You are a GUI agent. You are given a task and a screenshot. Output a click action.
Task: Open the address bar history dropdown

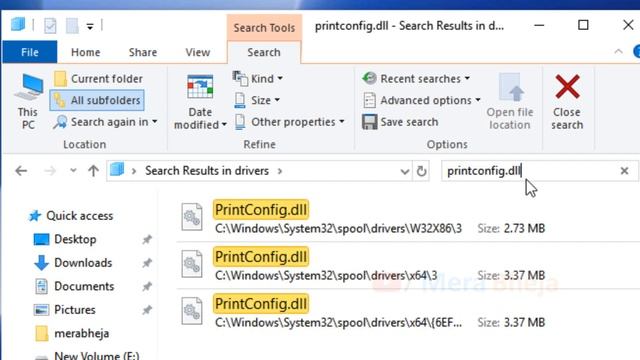click(404, 171)
